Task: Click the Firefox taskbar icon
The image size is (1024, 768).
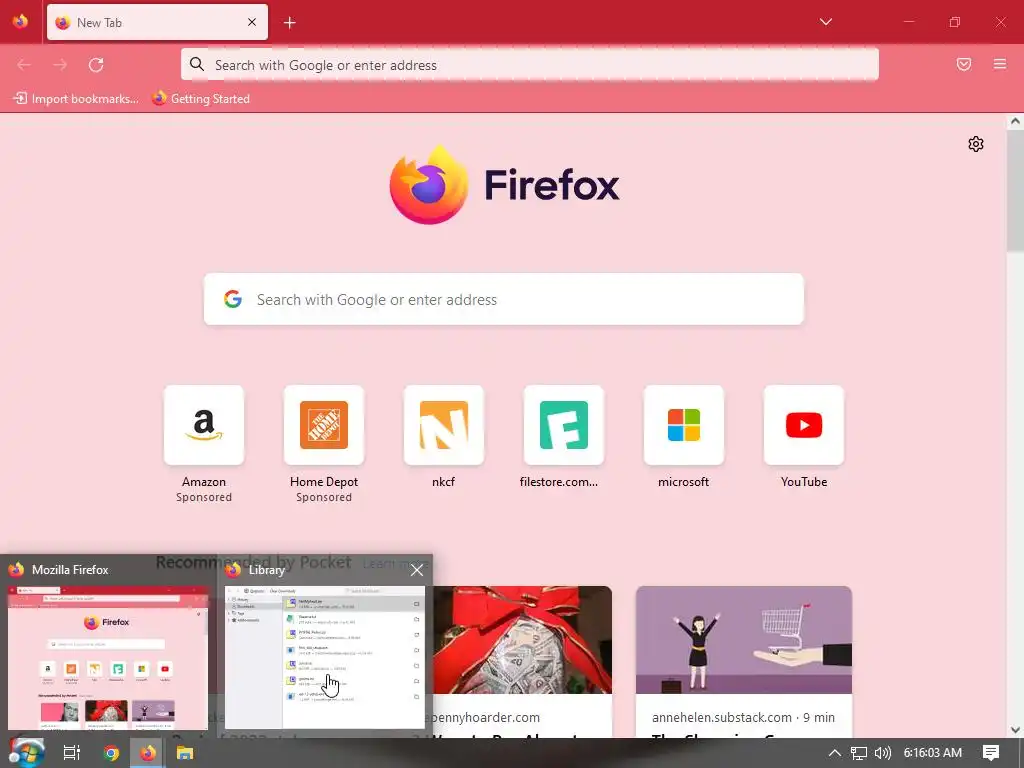Action: 148,753
